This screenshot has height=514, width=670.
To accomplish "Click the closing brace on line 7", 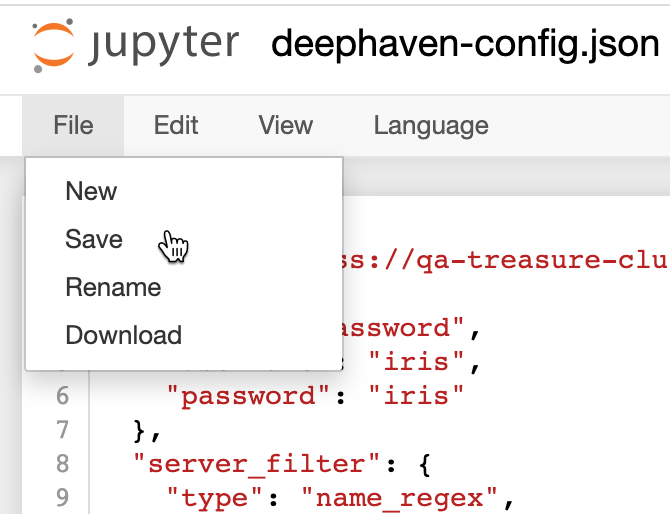I will point(141,430).
